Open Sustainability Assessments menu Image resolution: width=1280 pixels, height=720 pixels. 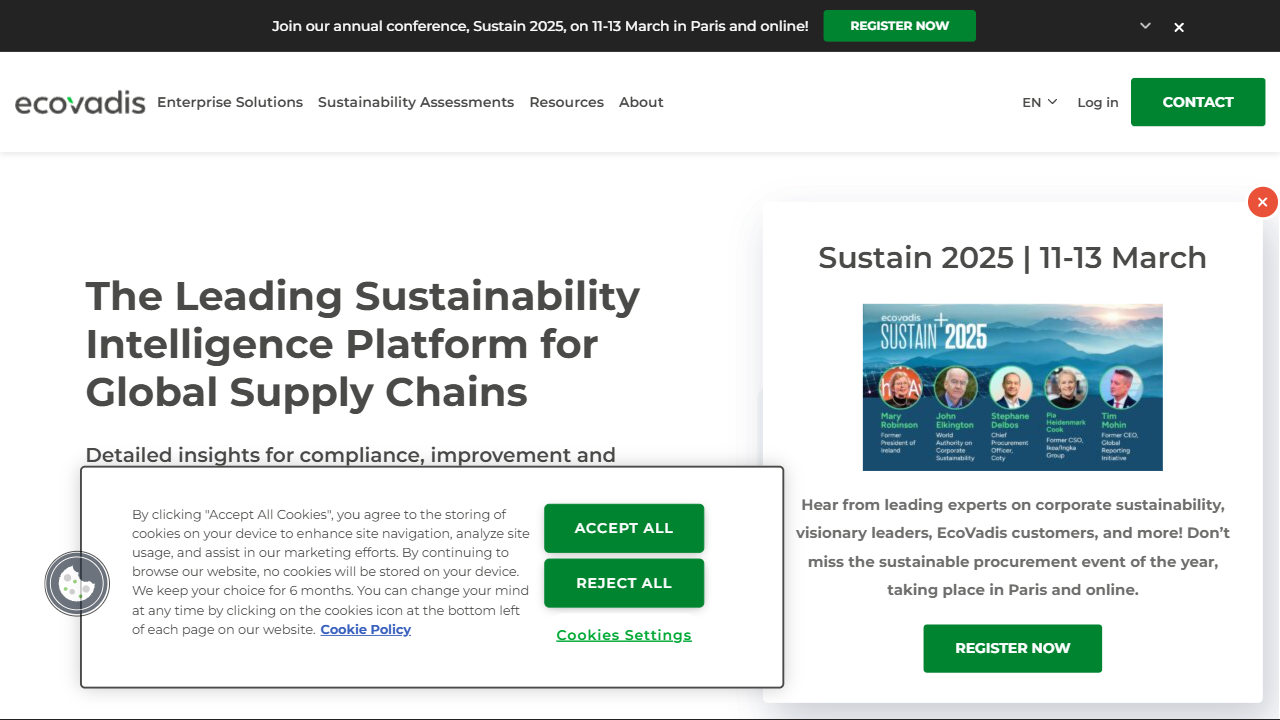click(x=416, y=102)
